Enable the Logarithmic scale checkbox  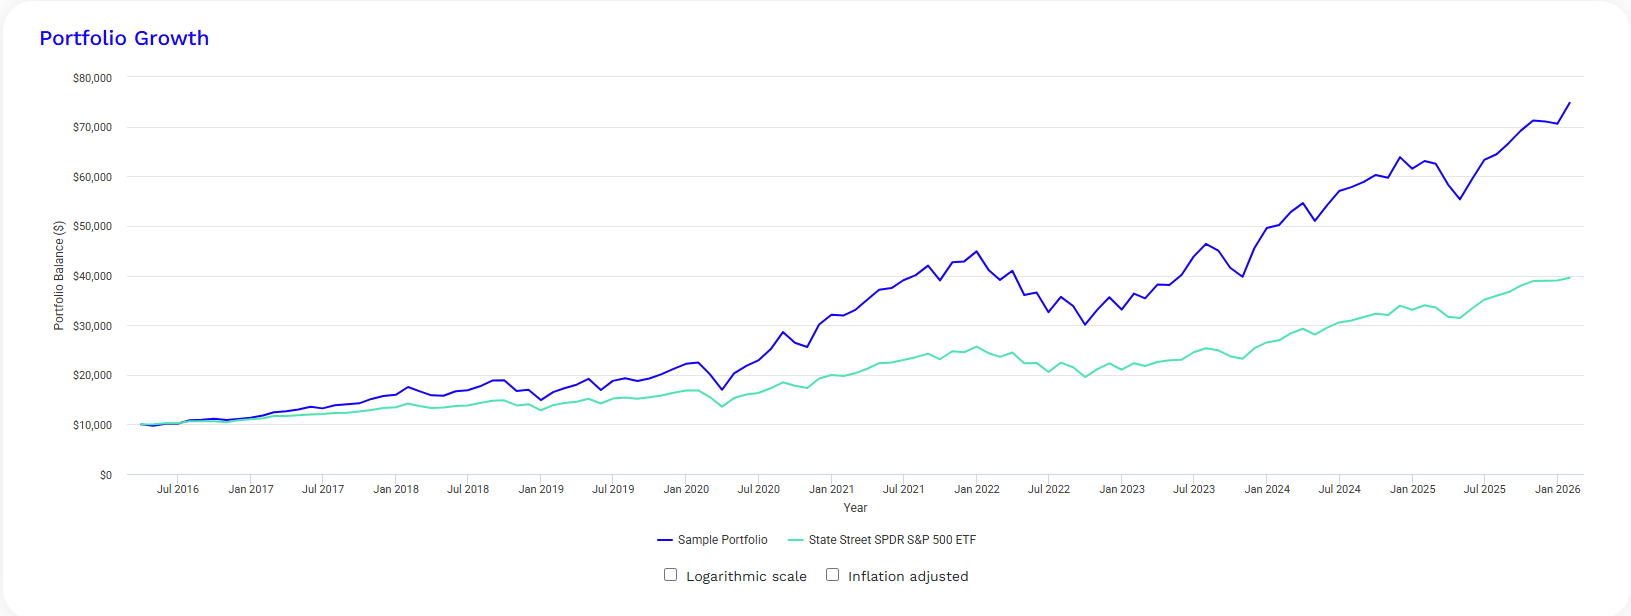[x=670, y=575]
